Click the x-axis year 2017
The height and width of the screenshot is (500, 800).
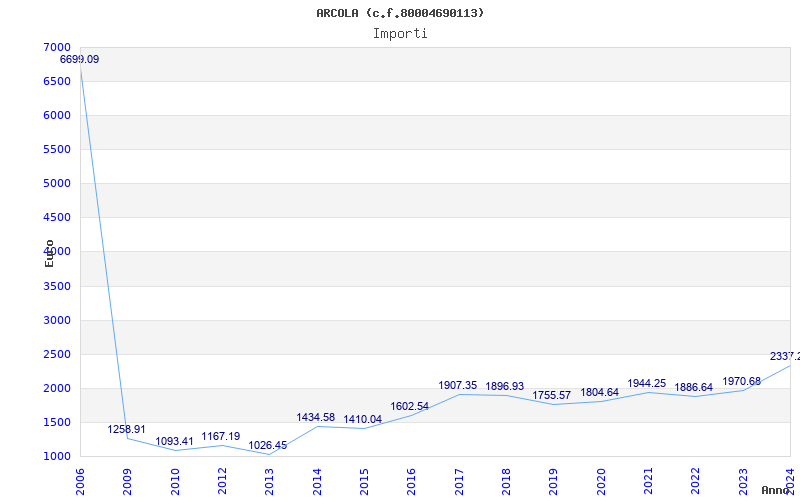click(459, 482)
